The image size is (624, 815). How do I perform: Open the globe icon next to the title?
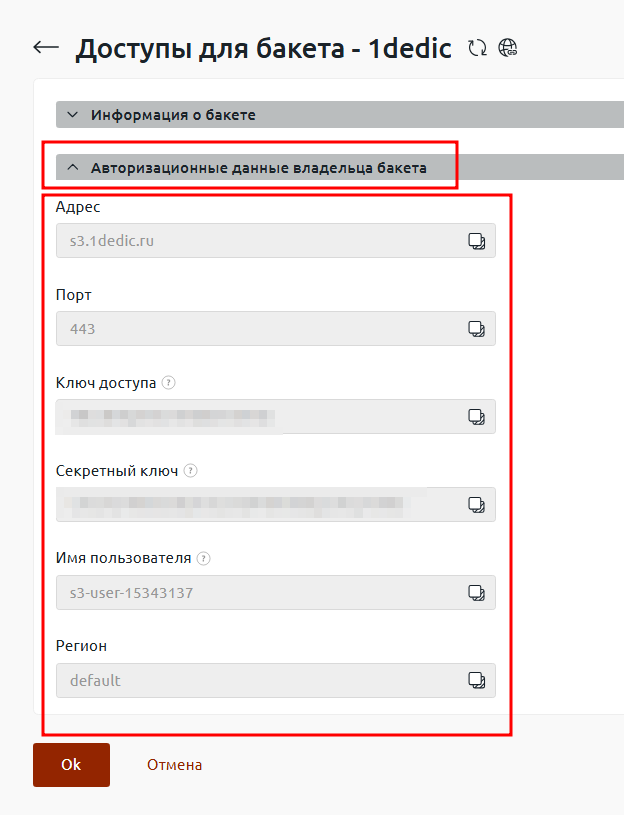coord(508,48)
